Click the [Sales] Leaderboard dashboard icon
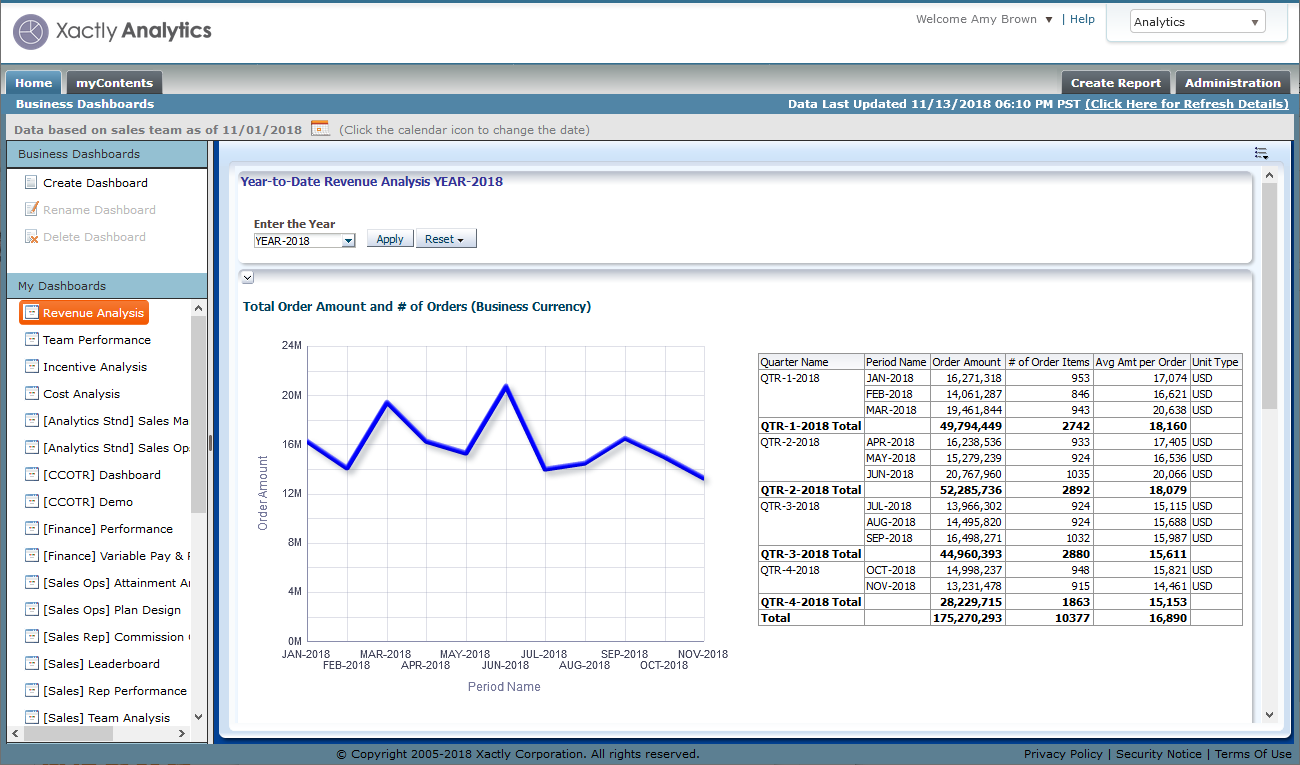1300x765 pixels. pos(32,664)
